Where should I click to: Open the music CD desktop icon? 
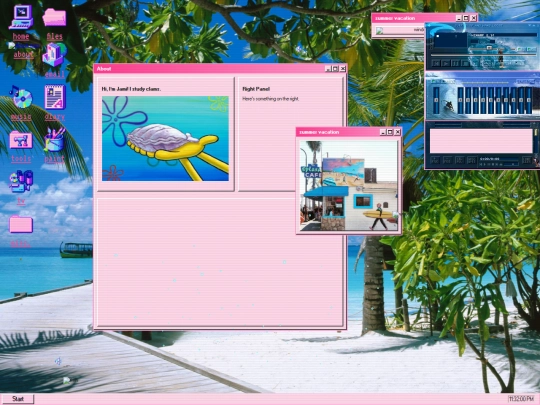[x=21, y=97]
